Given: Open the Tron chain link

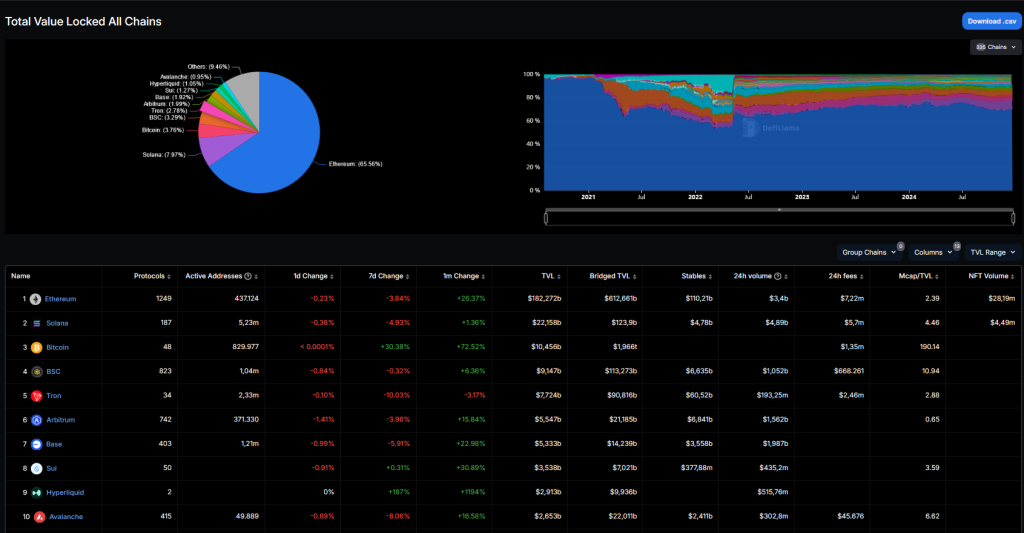Looking at the screenshot, I should (x=54, y=396).
